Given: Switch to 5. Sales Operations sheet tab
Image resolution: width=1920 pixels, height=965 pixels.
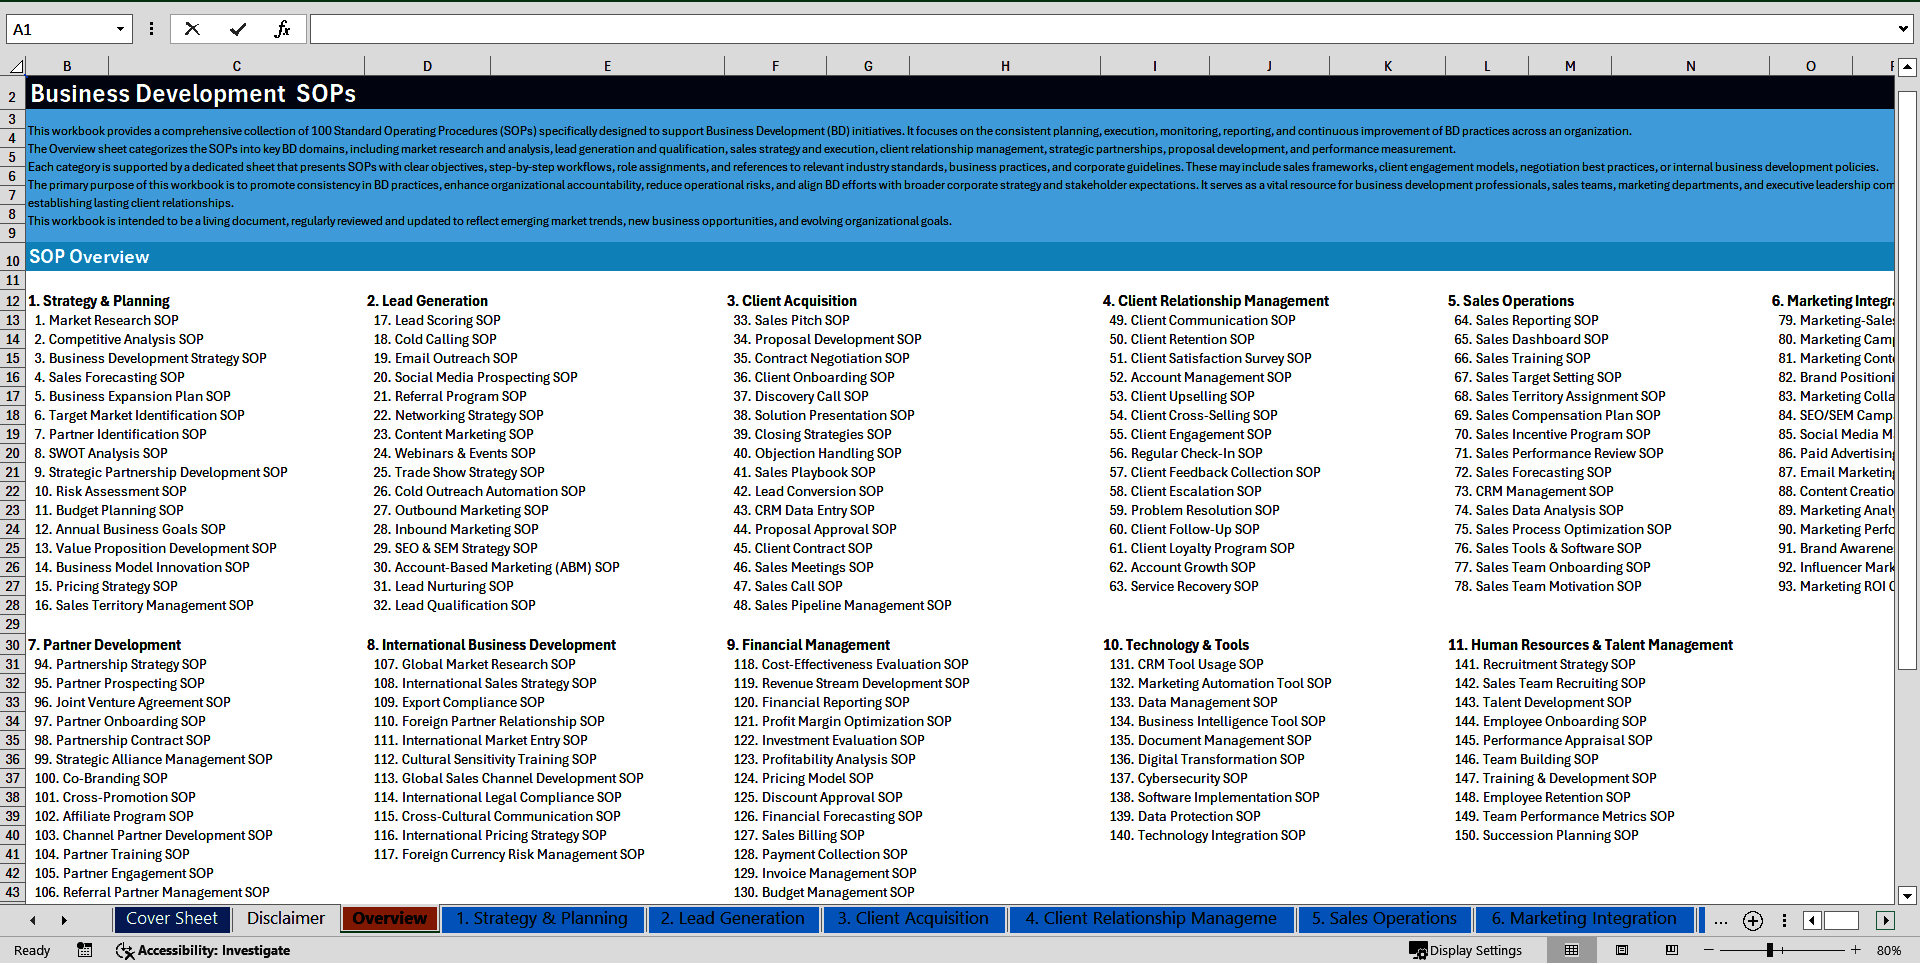Looking at the screenshot, I should (1384, 919).
